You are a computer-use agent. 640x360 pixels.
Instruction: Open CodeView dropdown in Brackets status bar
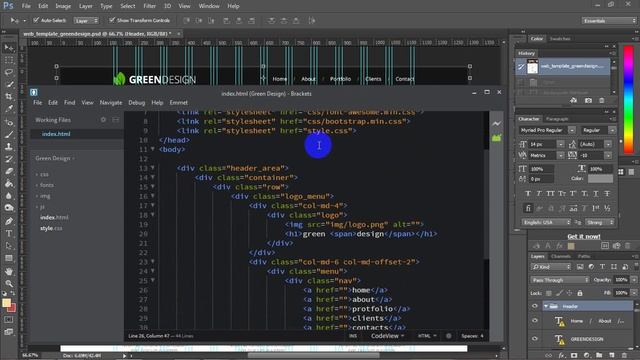[x=387, y=336]
